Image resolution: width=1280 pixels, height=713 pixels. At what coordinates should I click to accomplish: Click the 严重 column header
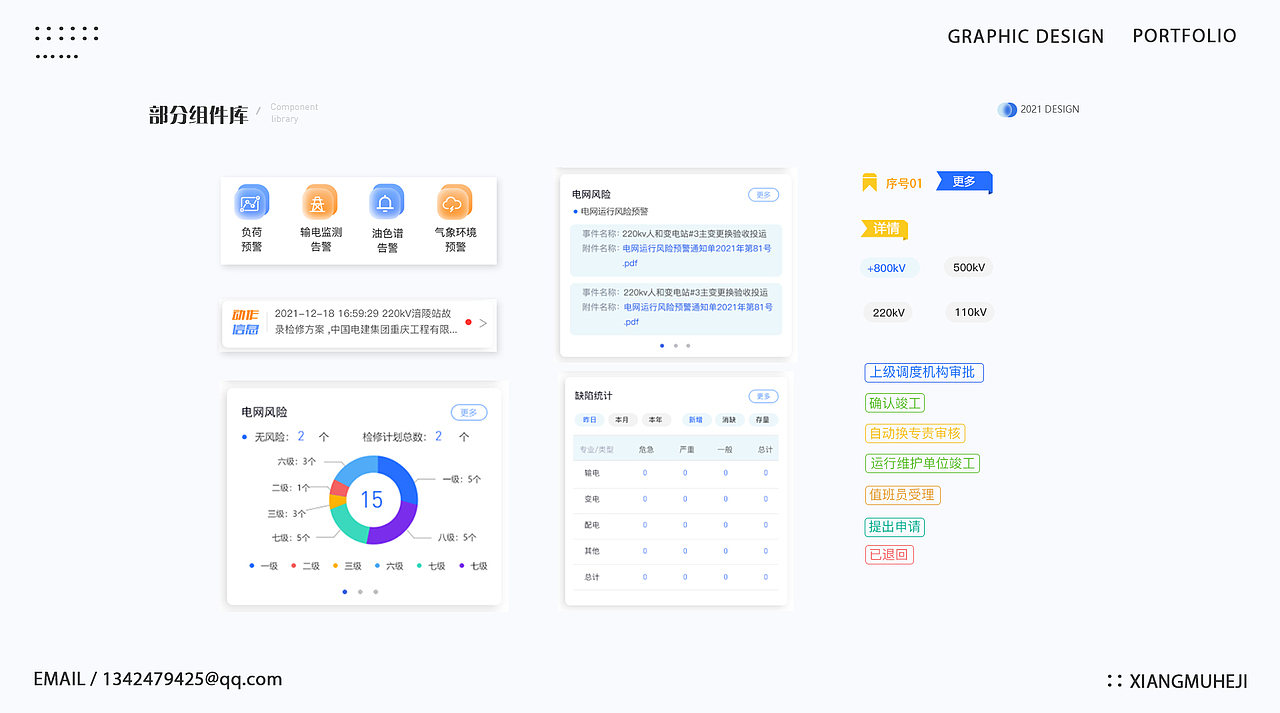point(686,450)
